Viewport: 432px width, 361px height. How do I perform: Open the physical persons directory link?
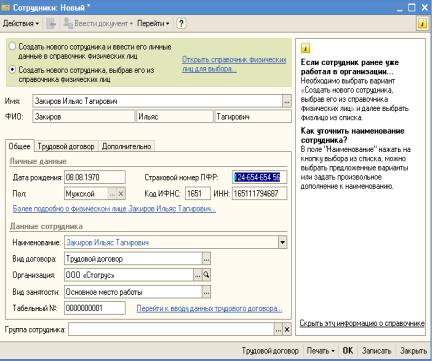coord(234,64)
